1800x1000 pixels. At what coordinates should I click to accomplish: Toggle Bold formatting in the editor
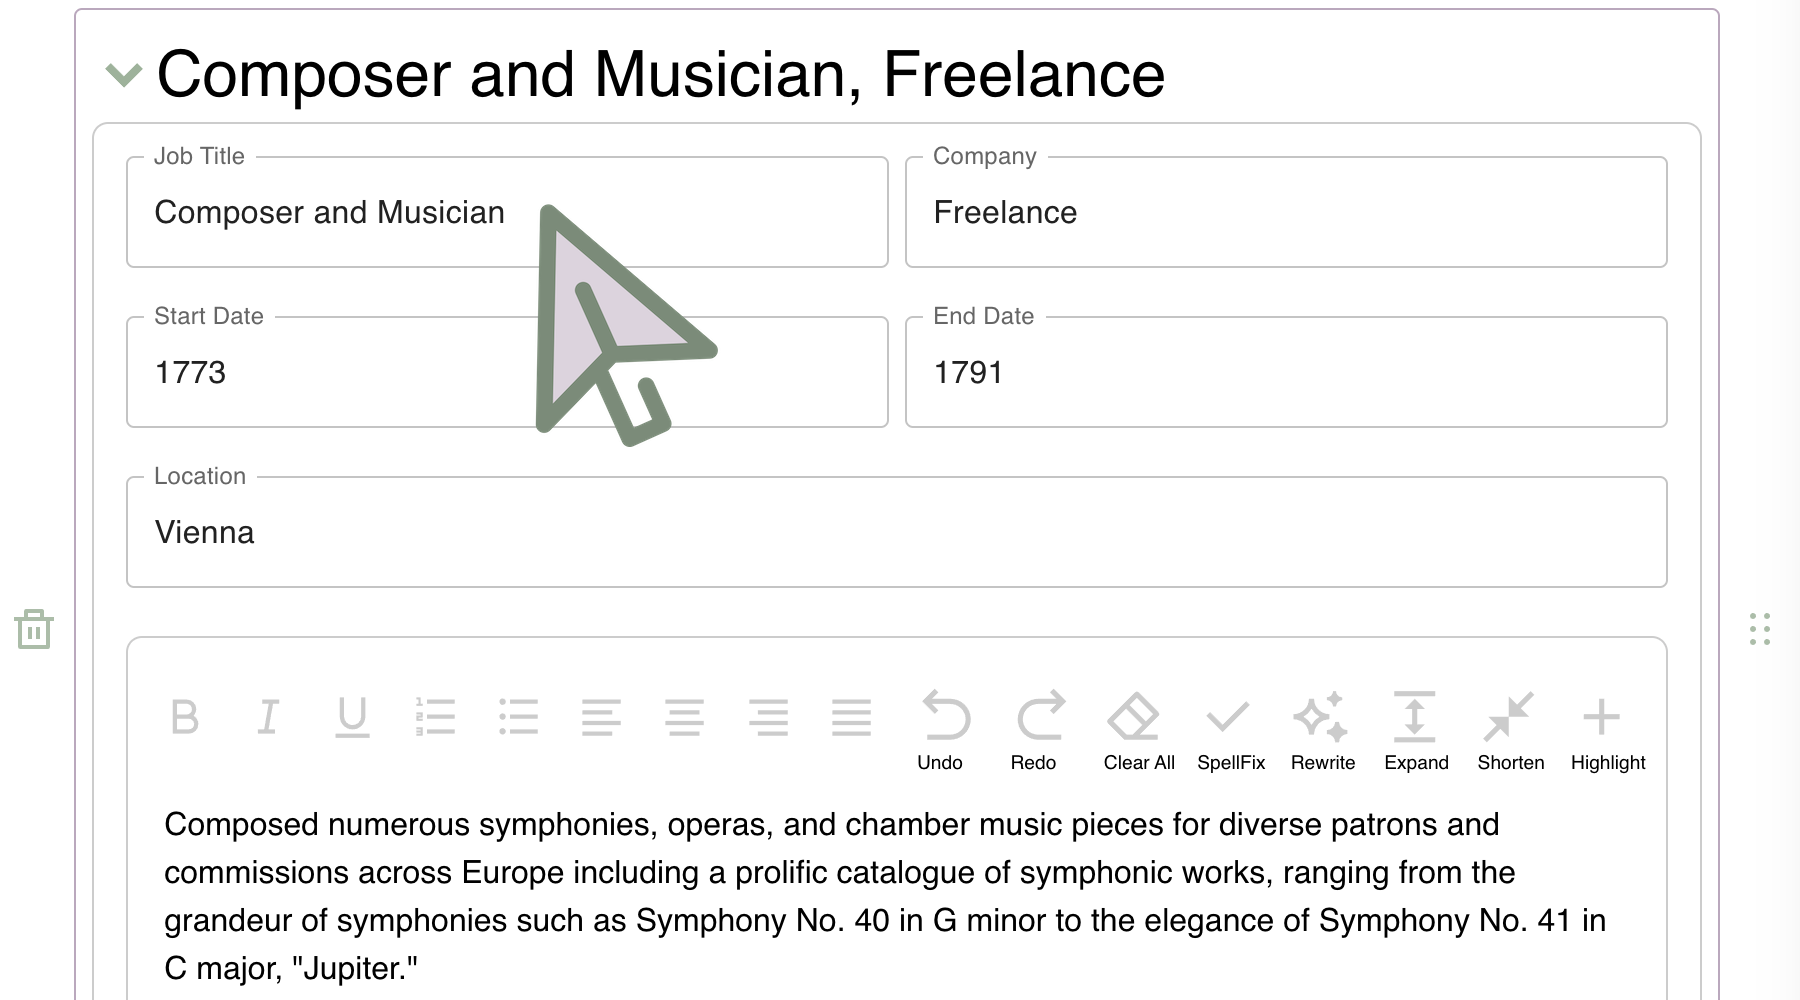click(x=185, y=717)
